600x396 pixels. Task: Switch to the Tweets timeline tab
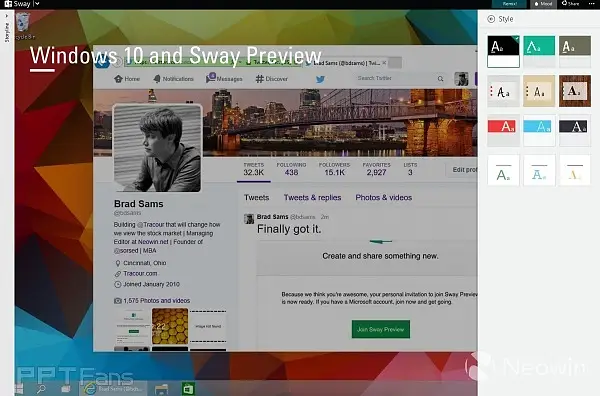pyautogui.click(x=256, y=197)
